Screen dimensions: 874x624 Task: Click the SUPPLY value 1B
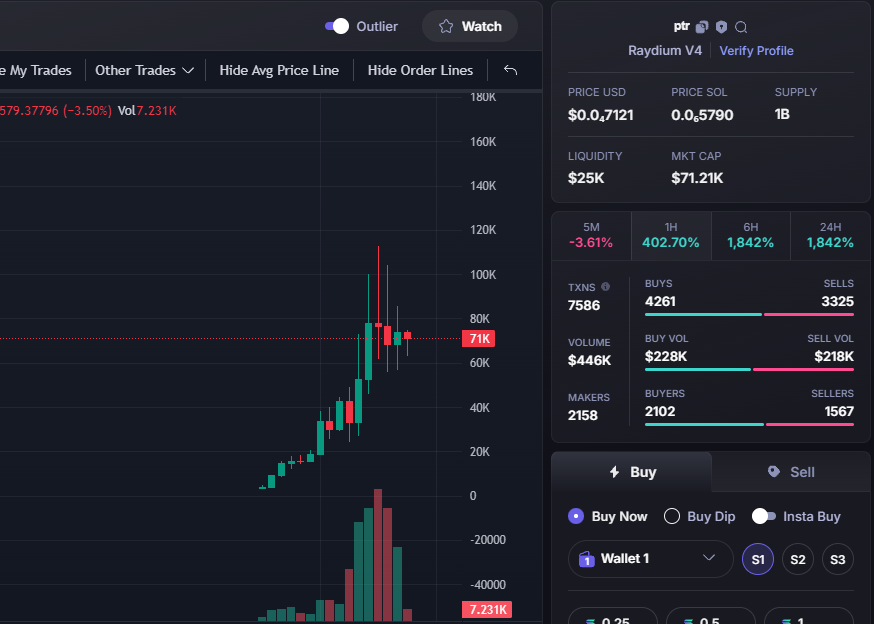[782, 114]
